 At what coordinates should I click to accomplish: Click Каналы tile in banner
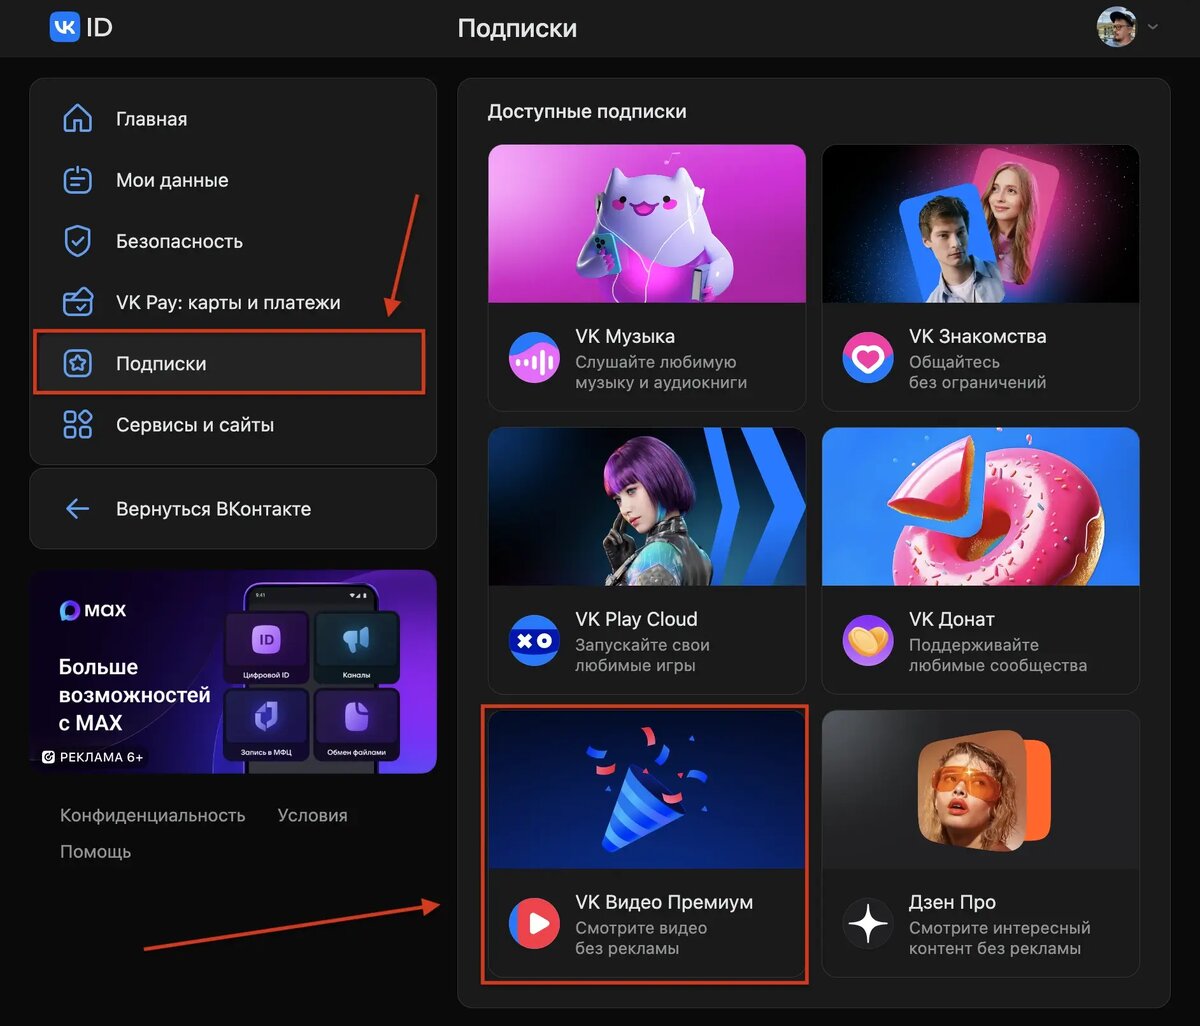tap(357, 647)
